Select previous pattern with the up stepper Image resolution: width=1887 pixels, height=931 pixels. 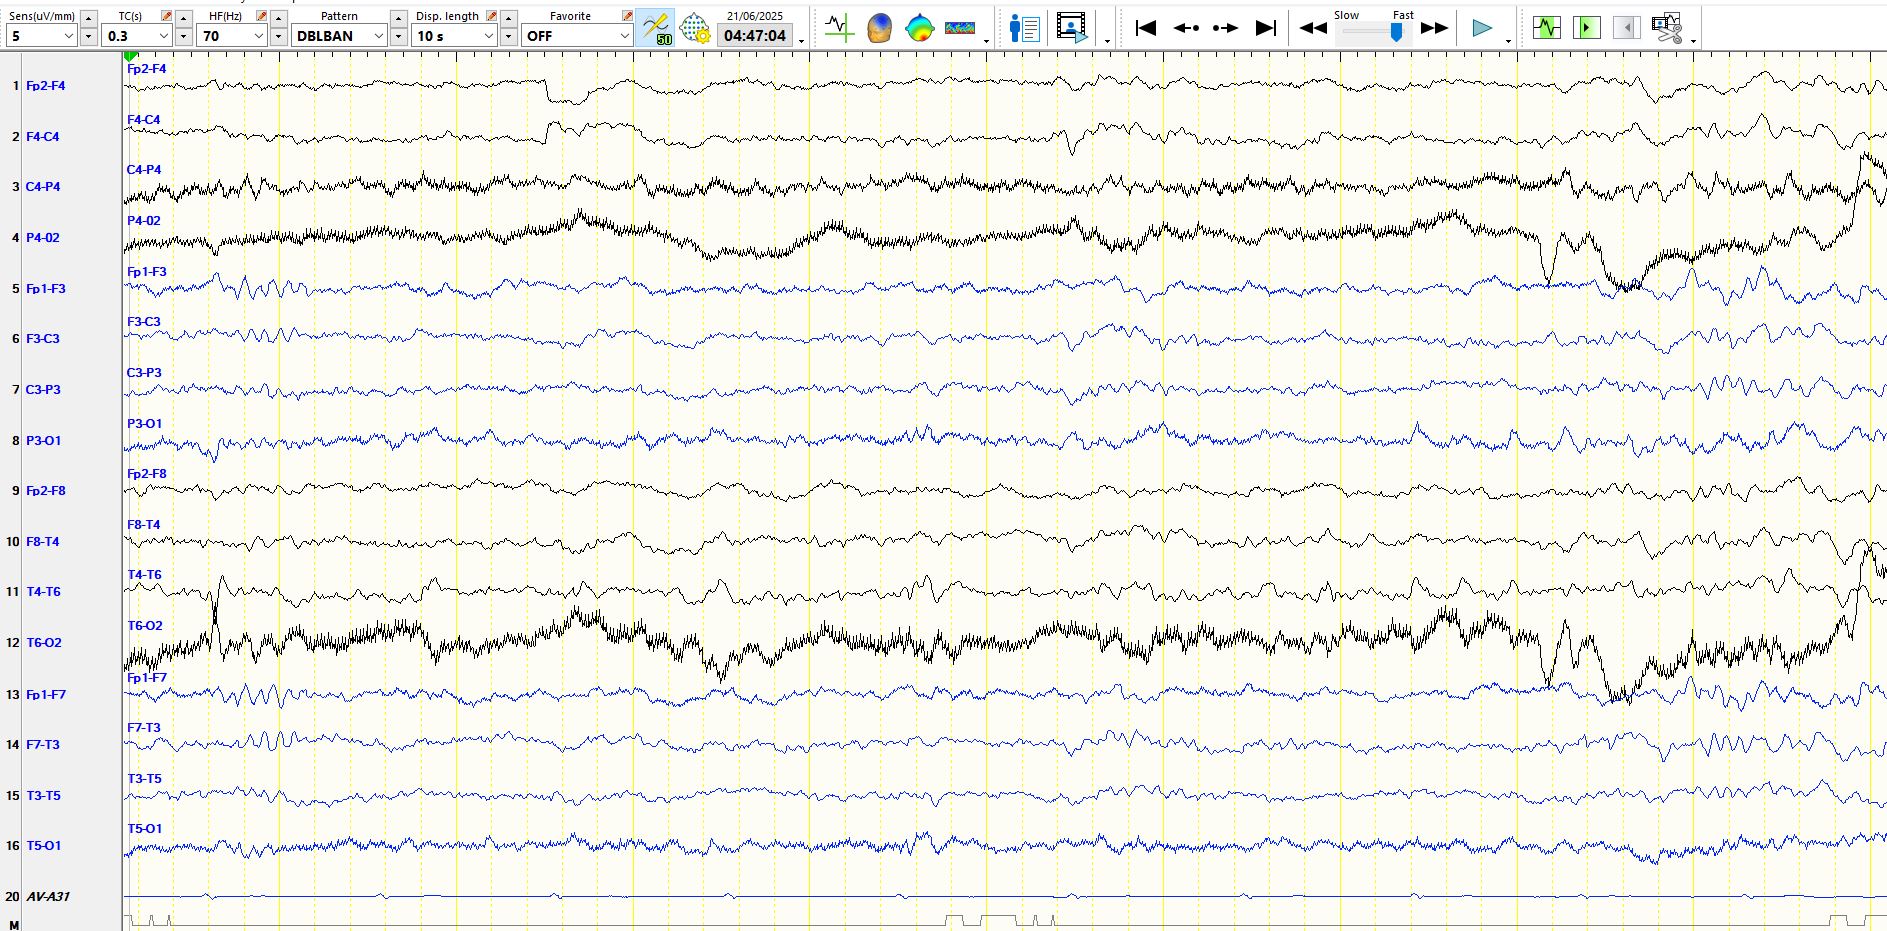click(399, 18)
